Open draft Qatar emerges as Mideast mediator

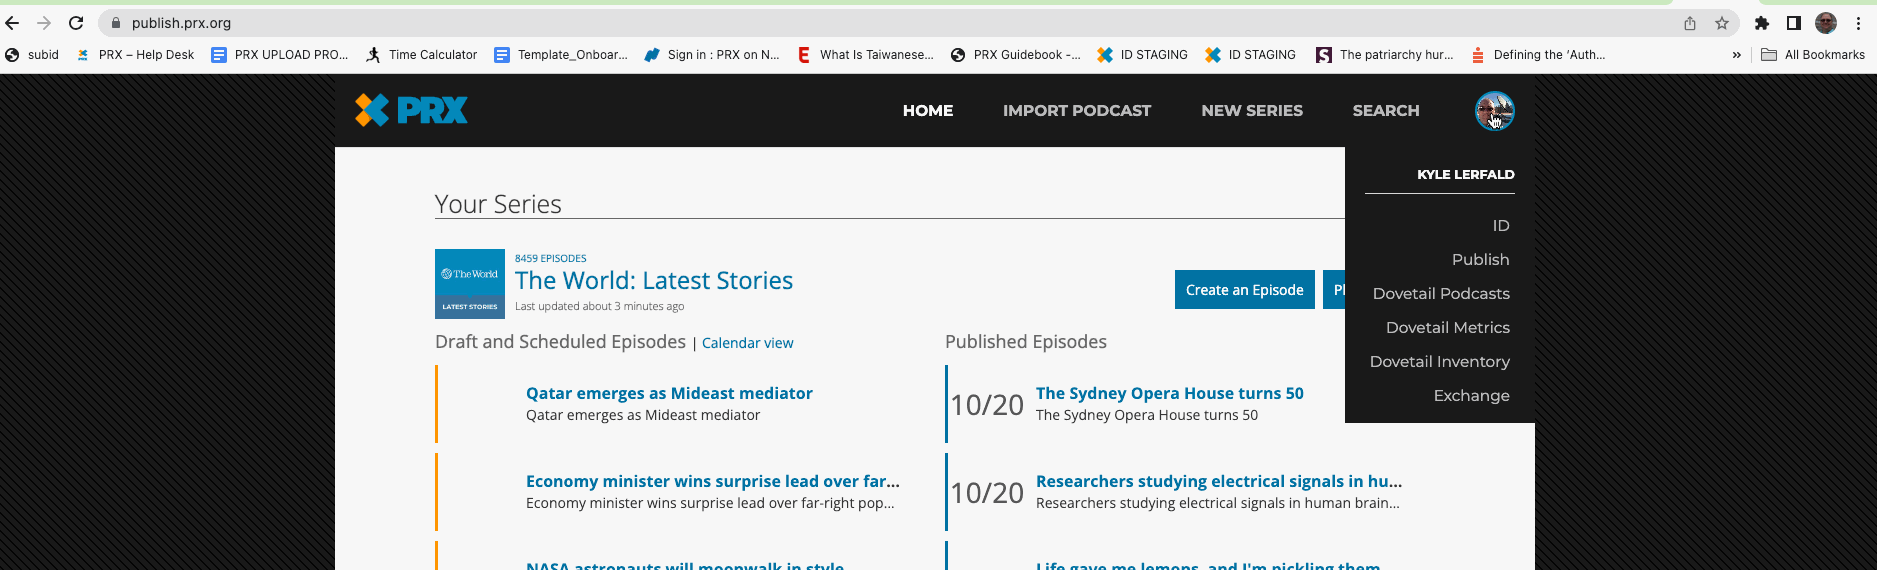click(x=669, y=394)
